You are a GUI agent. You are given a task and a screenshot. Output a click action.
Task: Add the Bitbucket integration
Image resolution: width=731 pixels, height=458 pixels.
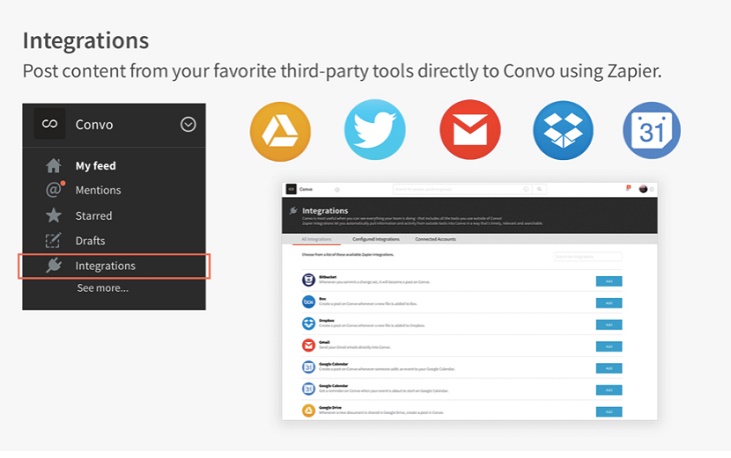pos(608,281)
